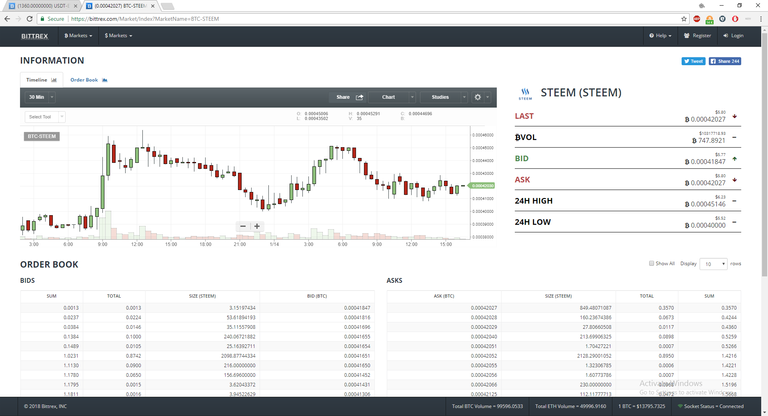
Task: Click the STEEM coin logo
Action: [525, 94]
